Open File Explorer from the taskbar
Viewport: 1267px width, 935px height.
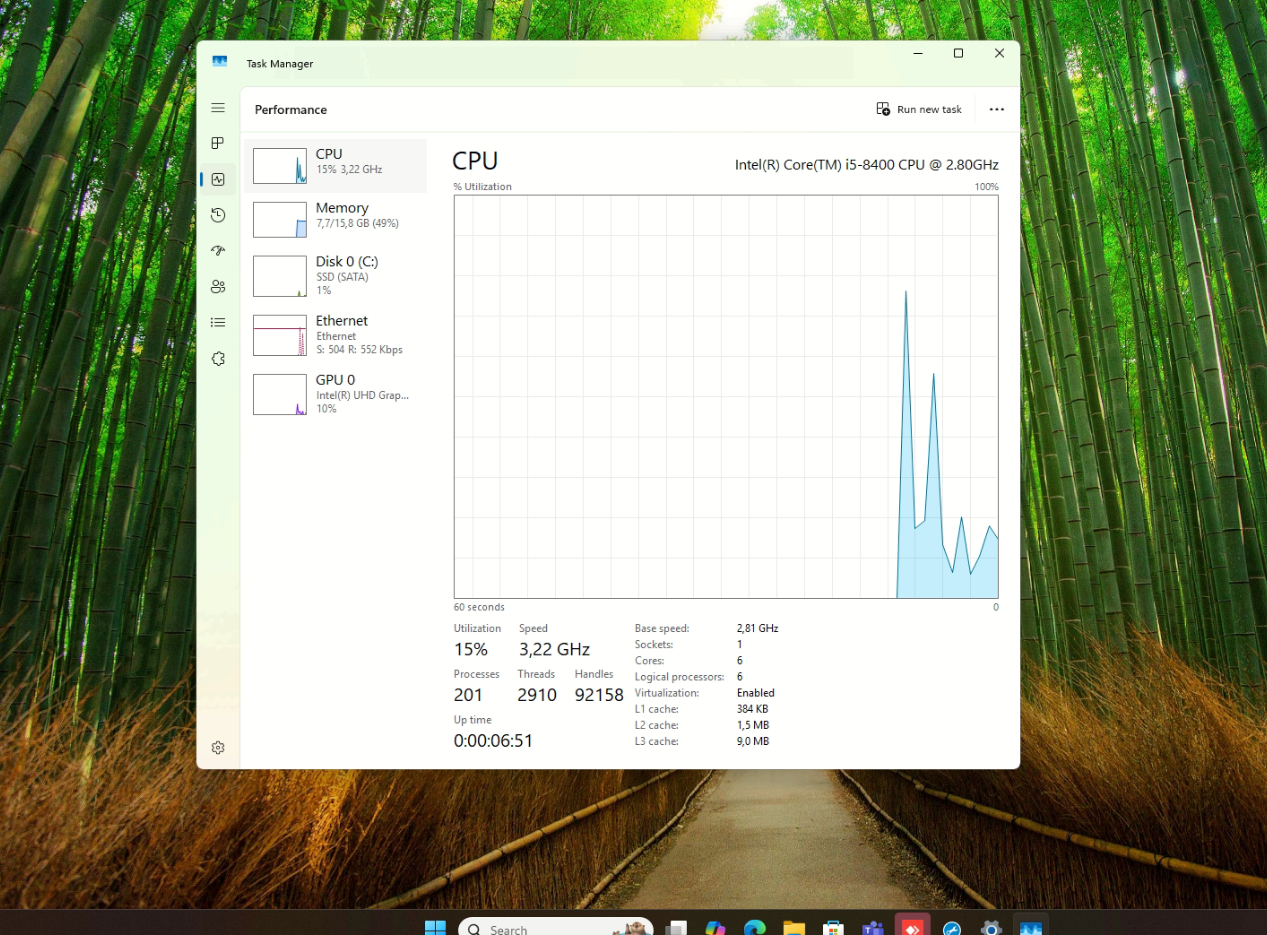click(794, 928)
